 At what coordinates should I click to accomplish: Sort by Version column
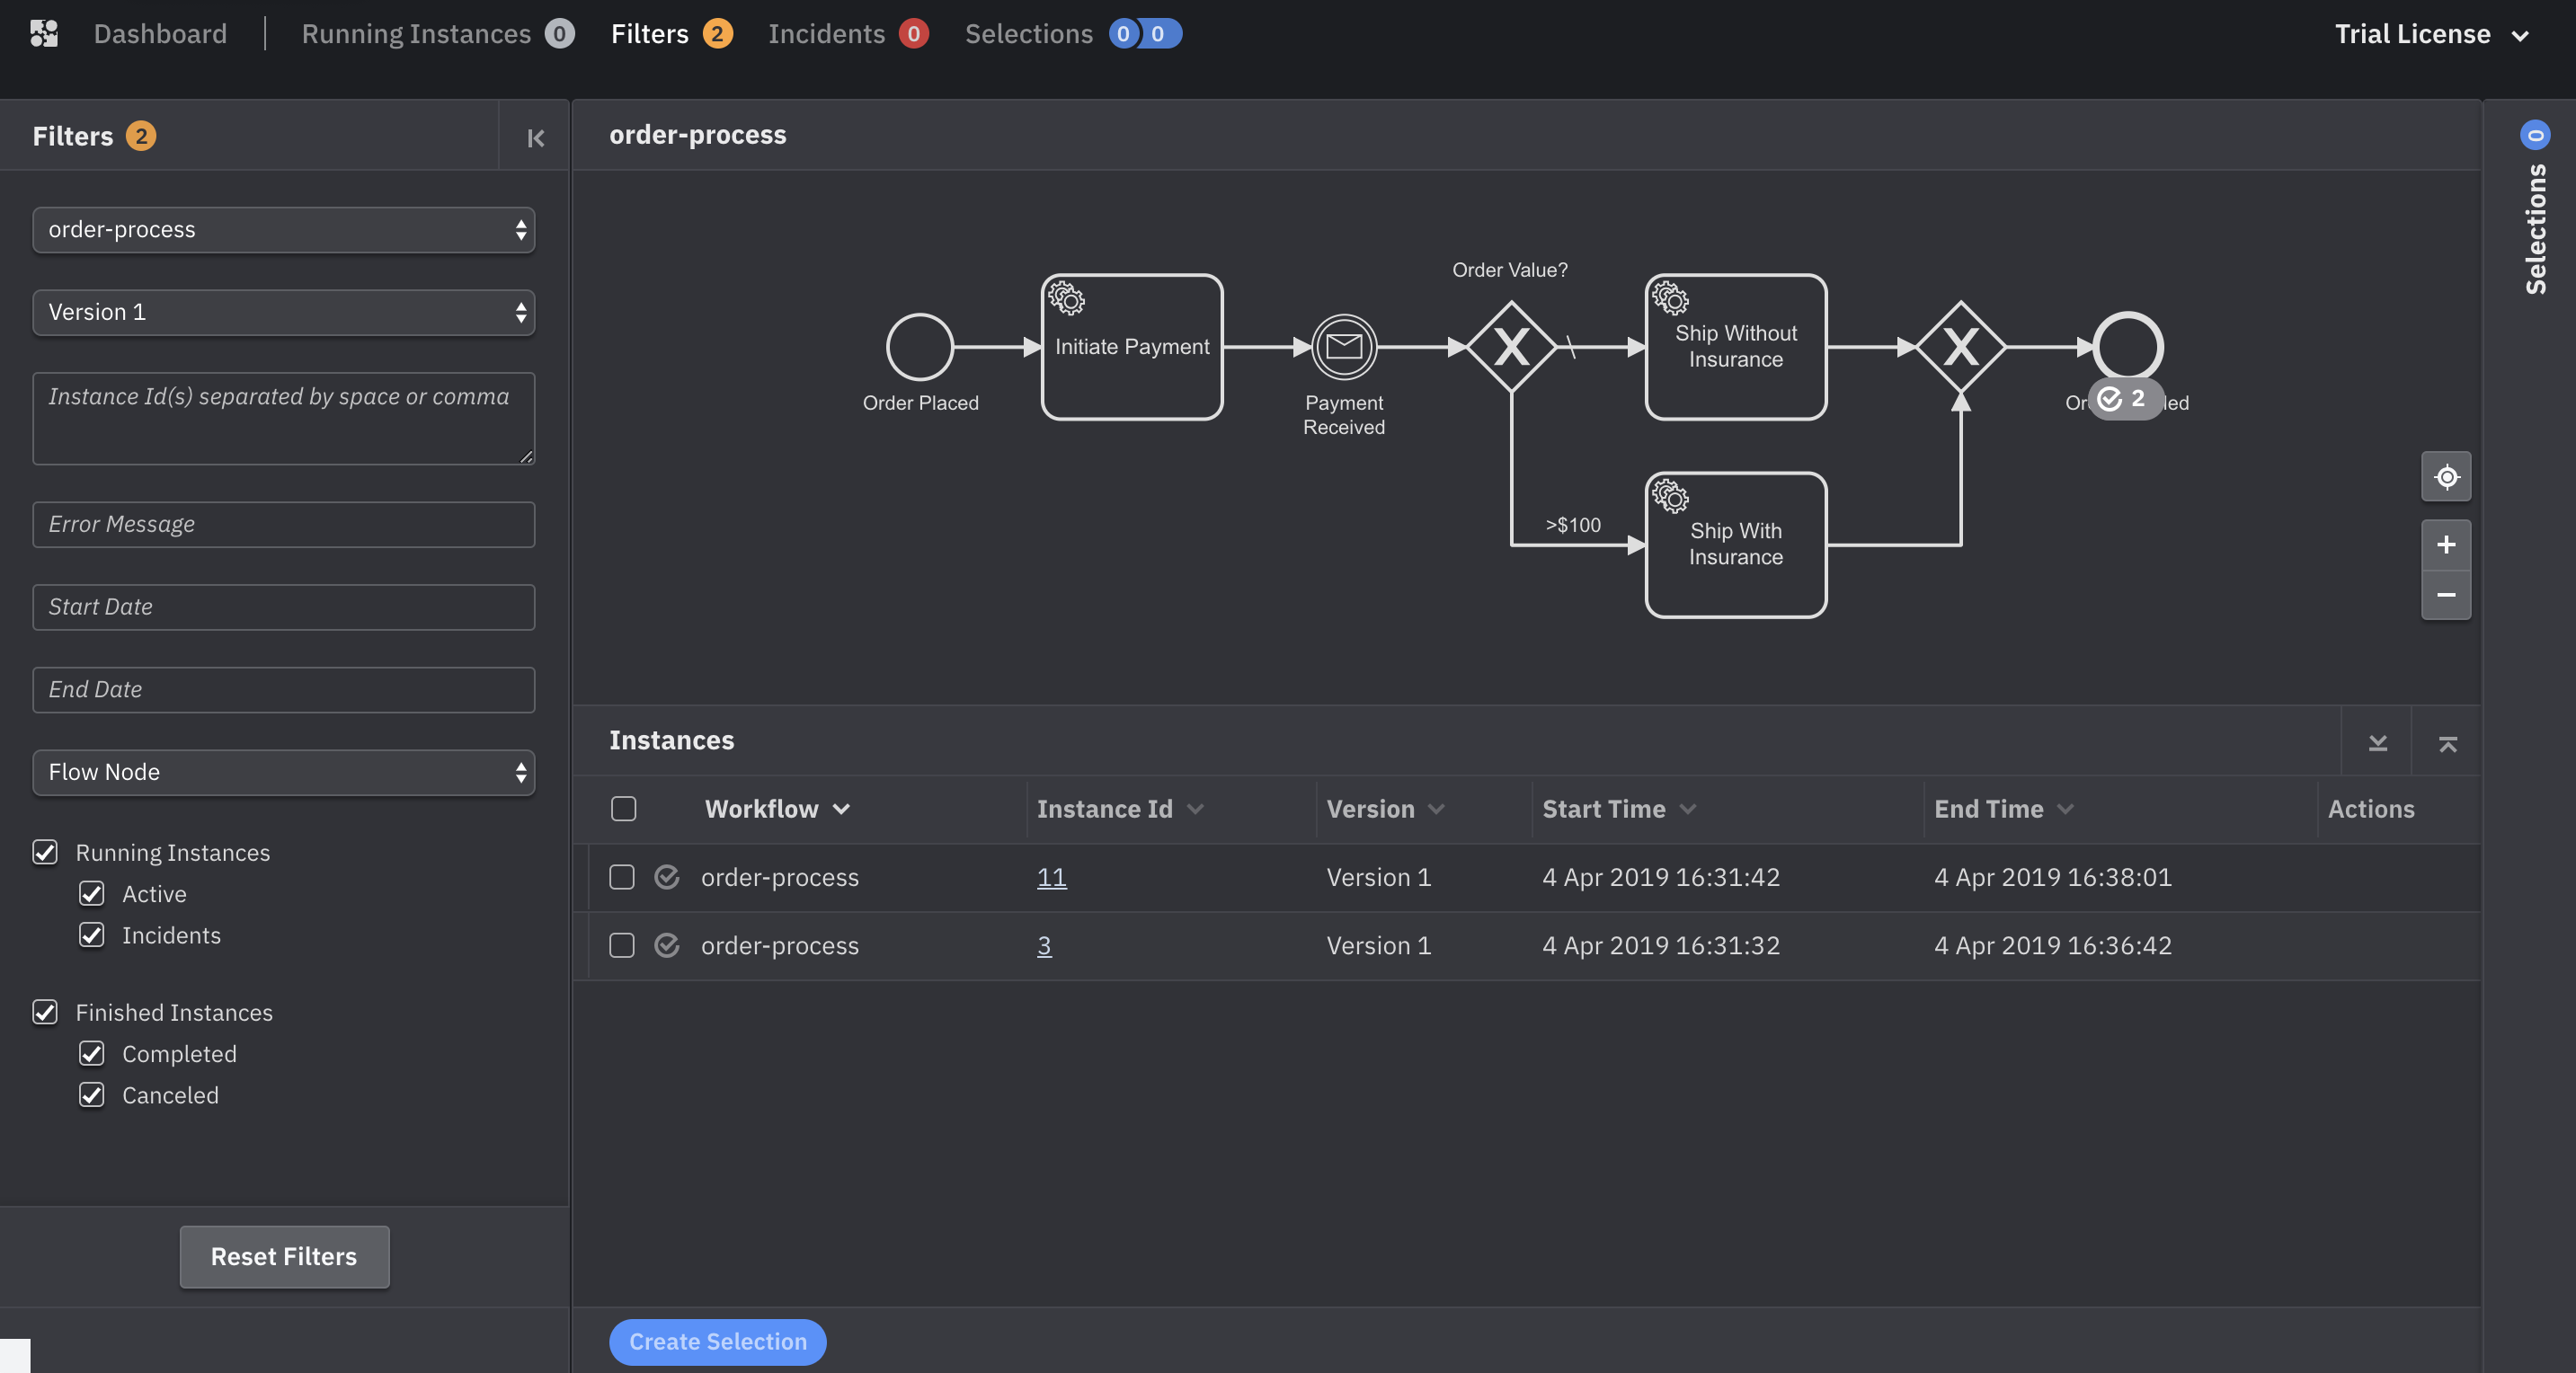point(1385,808)
